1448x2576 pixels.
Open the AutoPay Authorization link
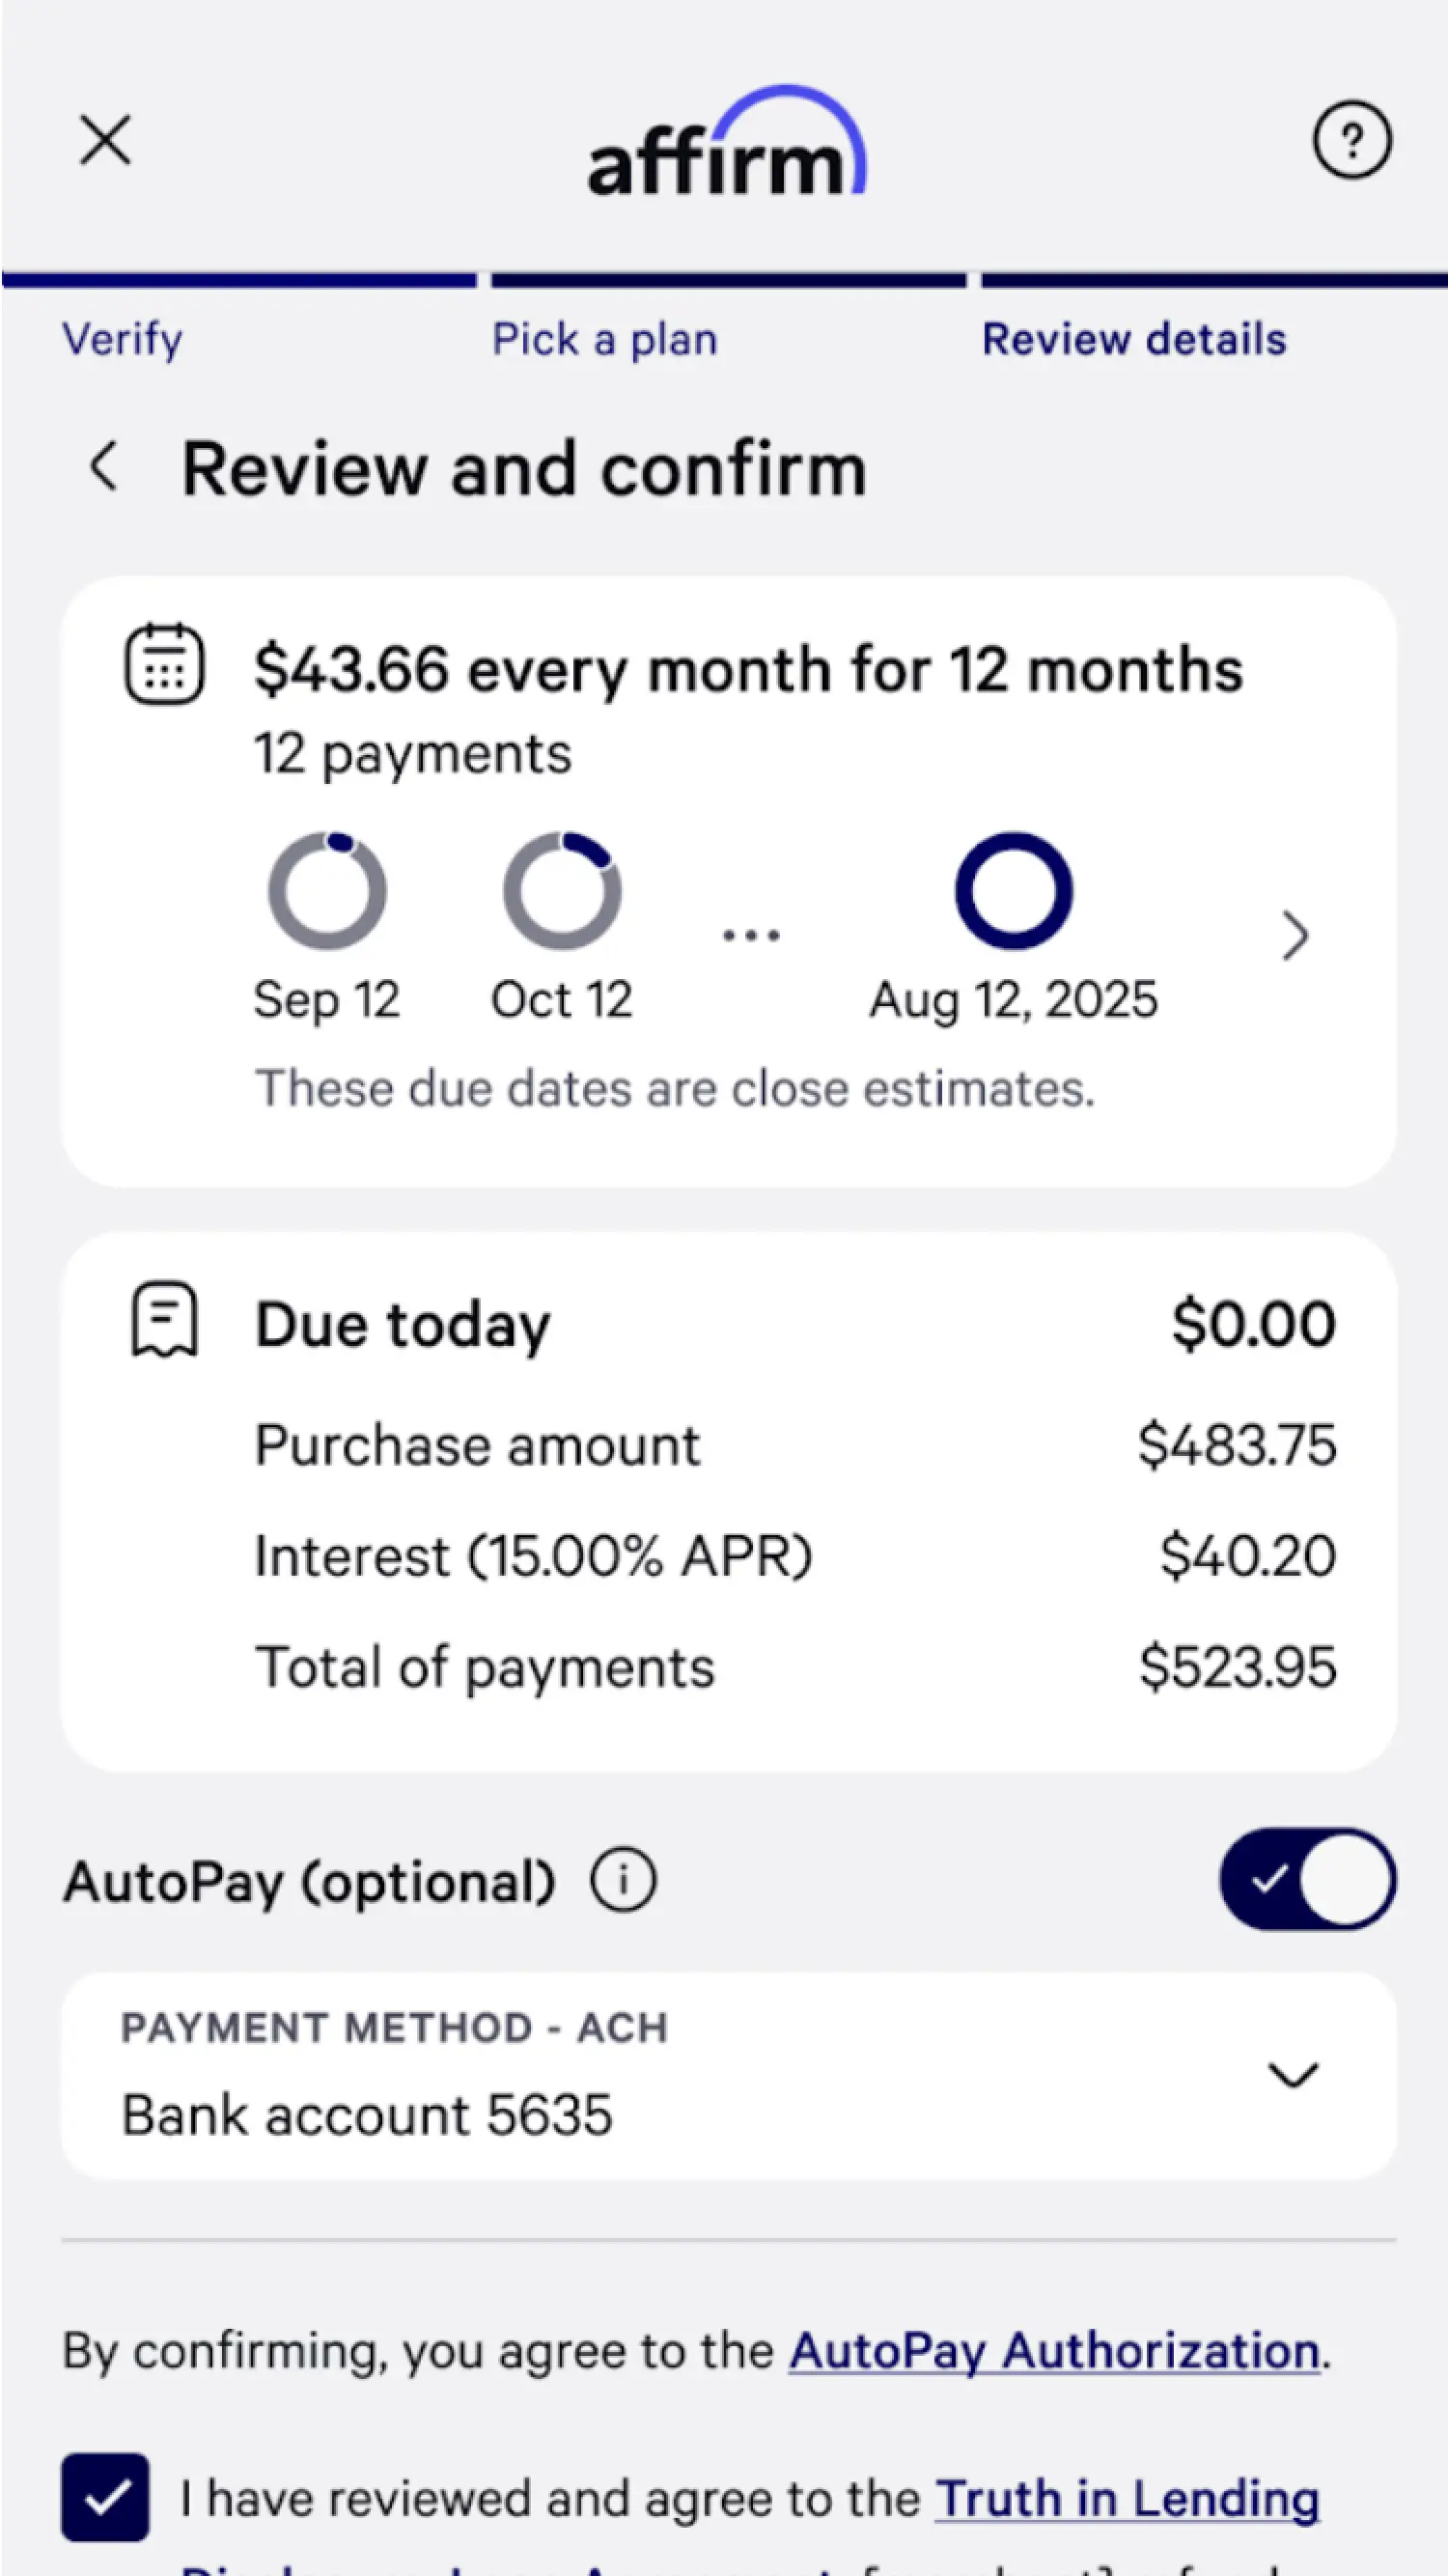(x=1055, y=2350)
